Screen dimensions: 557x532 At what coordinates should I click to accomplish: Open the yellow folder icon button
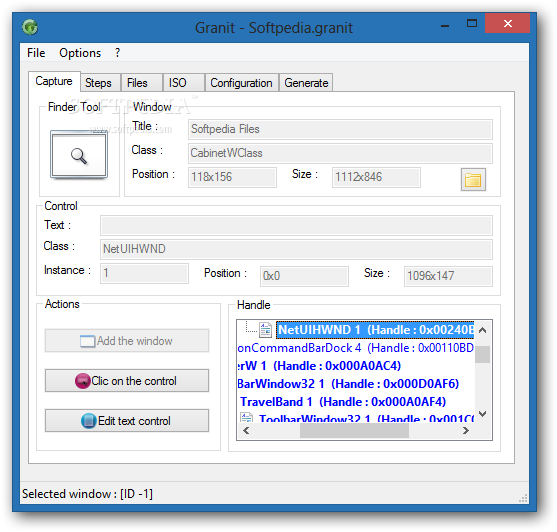[x=473, y=180]
